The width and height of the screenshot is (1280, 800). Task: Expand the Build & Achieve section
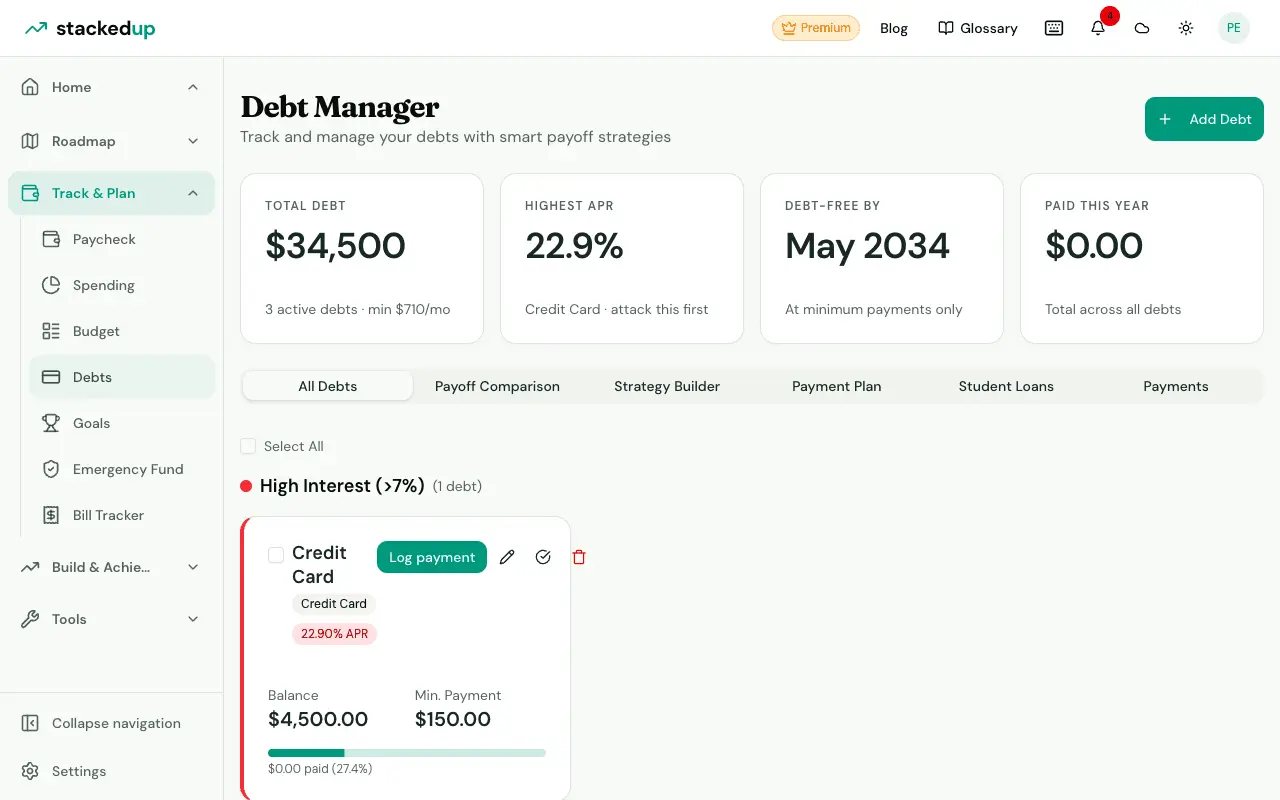(x=111, y=567)
